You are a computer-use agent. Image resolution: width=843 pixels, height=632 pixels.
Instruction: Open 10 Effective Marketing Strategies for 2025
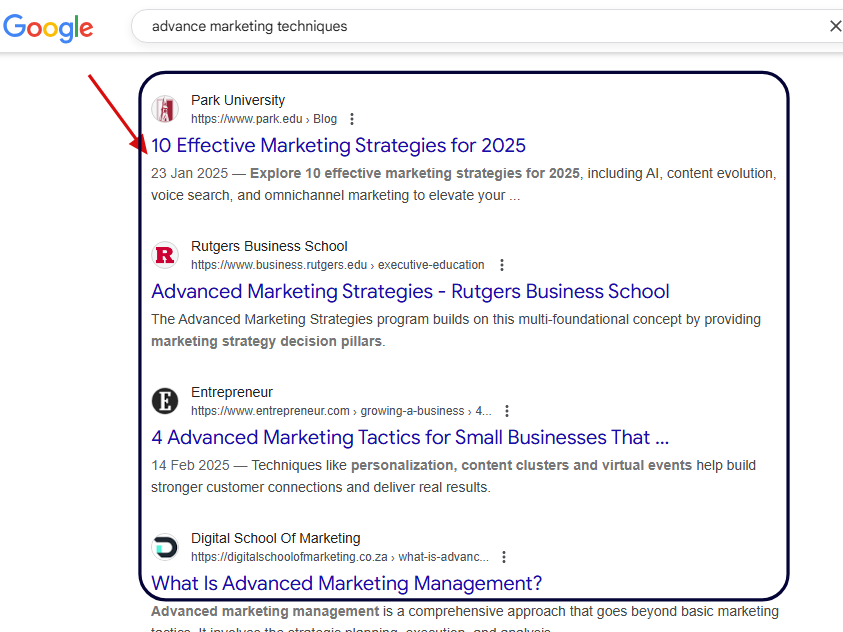(x=338, y=146)
